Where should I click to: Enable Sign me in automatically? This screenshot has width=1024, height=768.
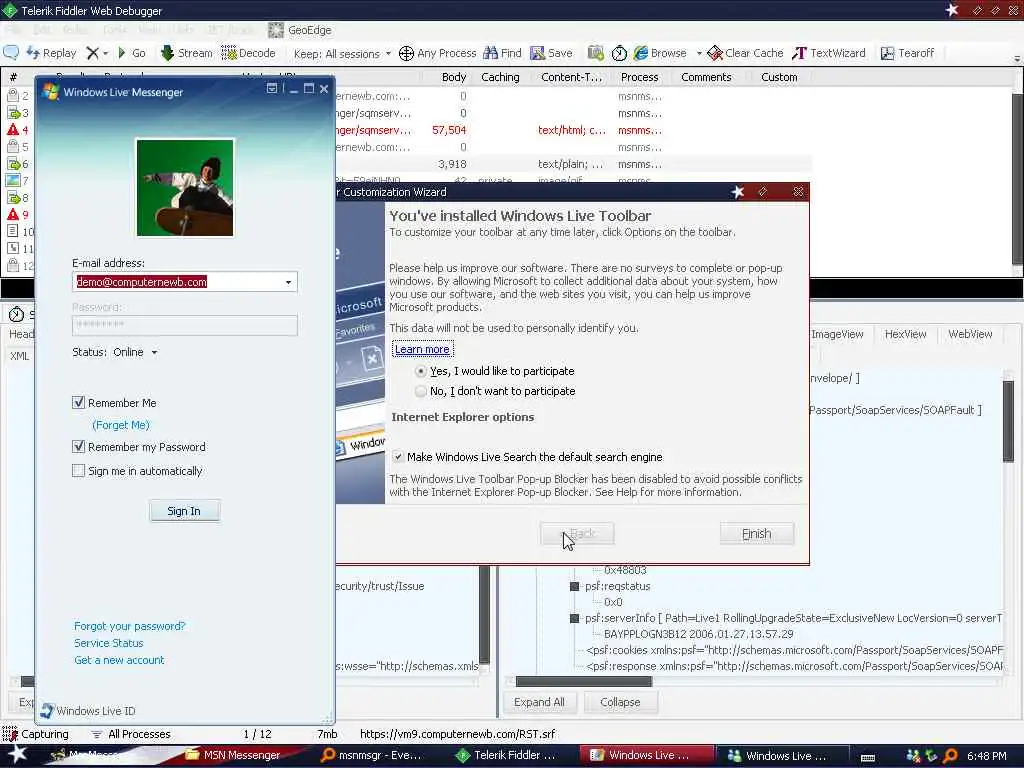pyautogui.click(x=78, y=471)
